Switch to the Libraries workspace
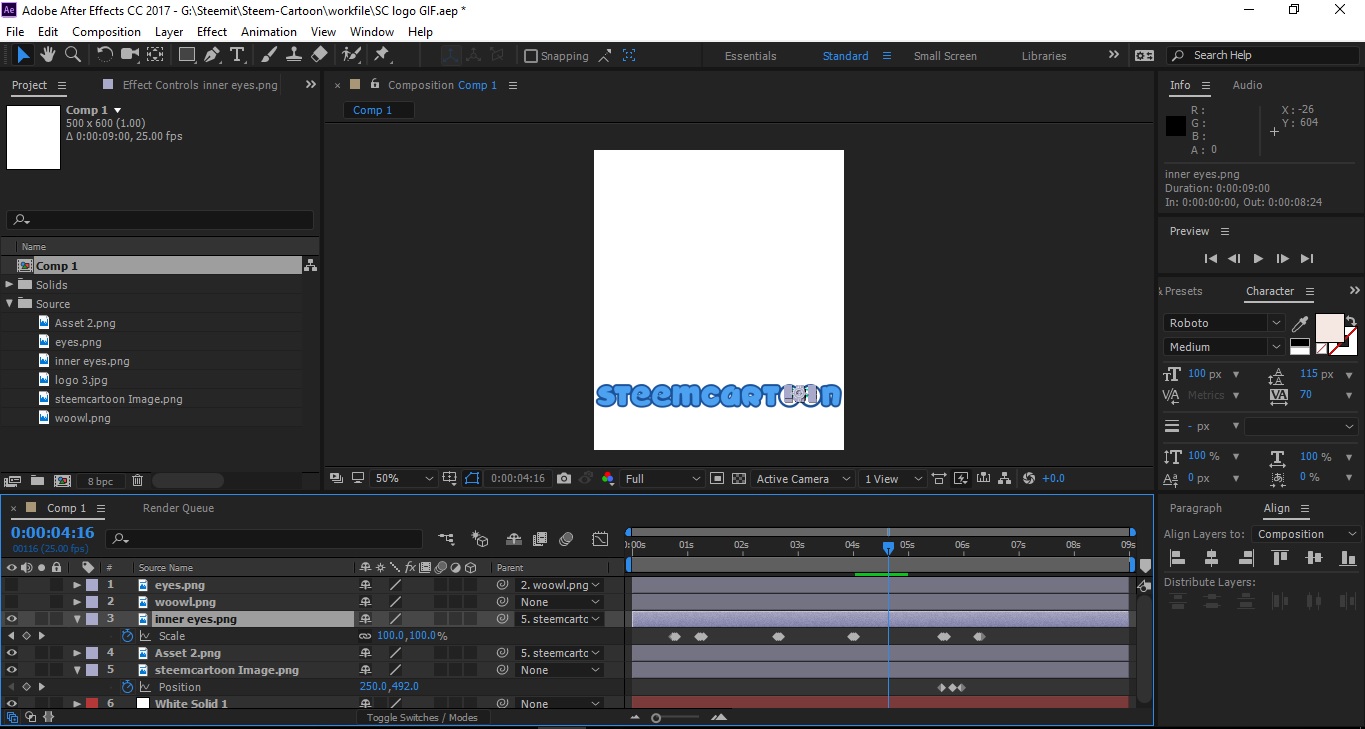This screenshot has width=1365, height=729. pos(1044,56)
